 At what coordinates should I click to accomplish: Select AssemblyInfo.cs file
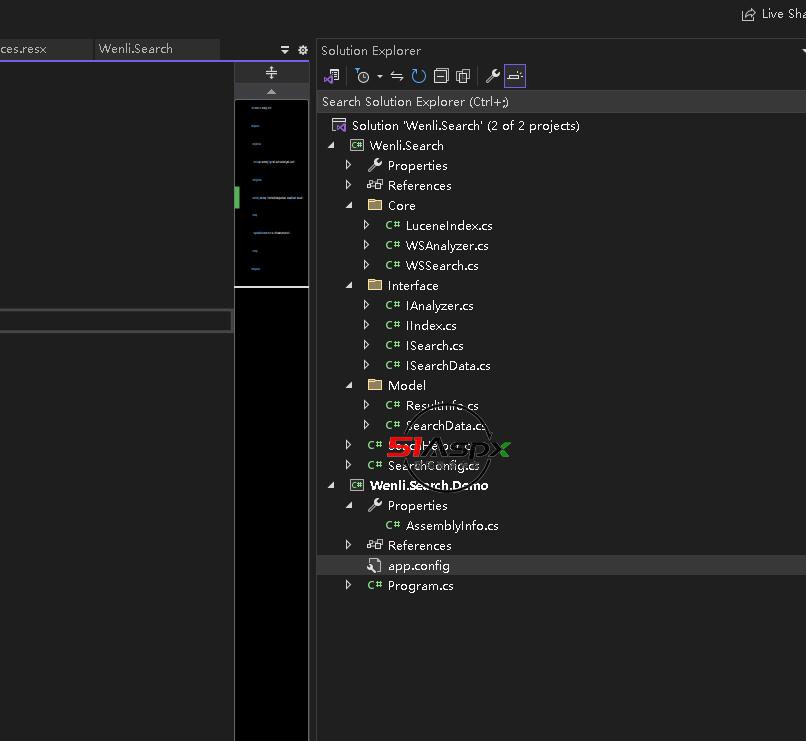pos(452,526)
